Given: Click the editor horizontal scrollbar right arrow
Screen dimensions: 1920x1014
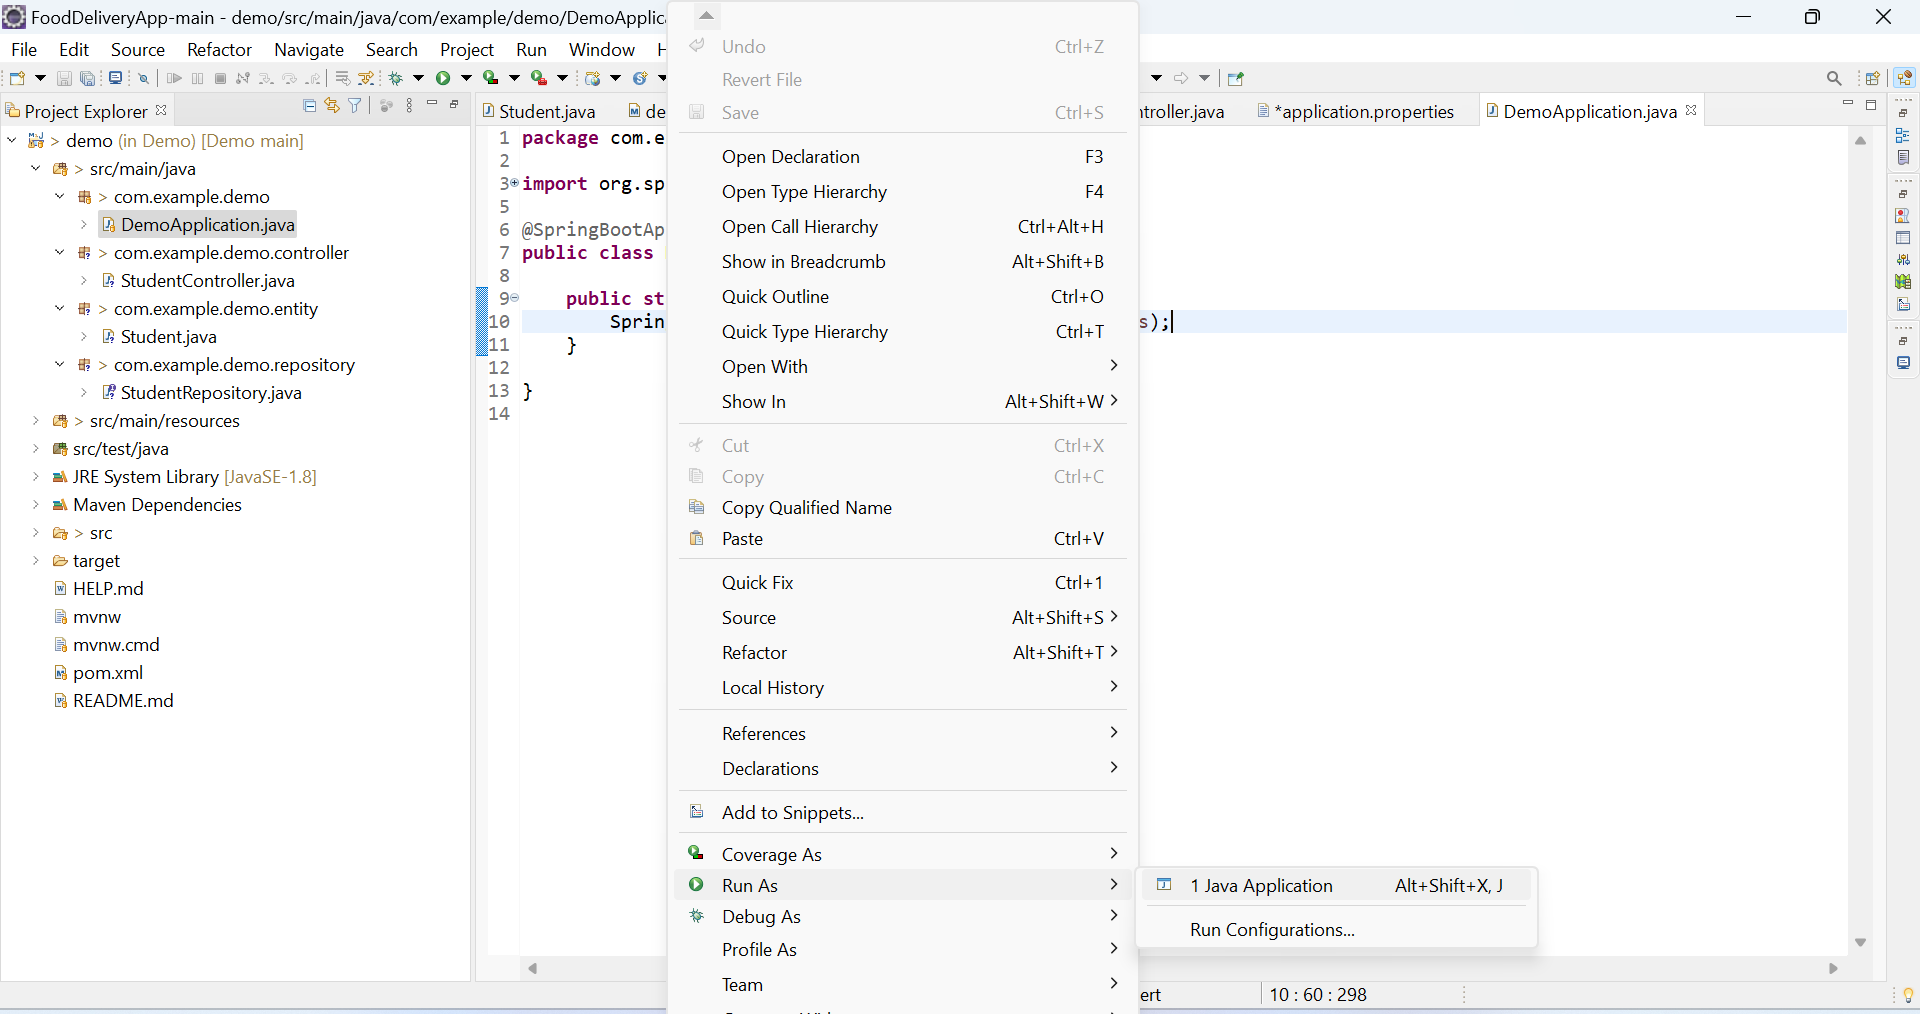Looking at the screenshot, I should tap(1834, 968).
